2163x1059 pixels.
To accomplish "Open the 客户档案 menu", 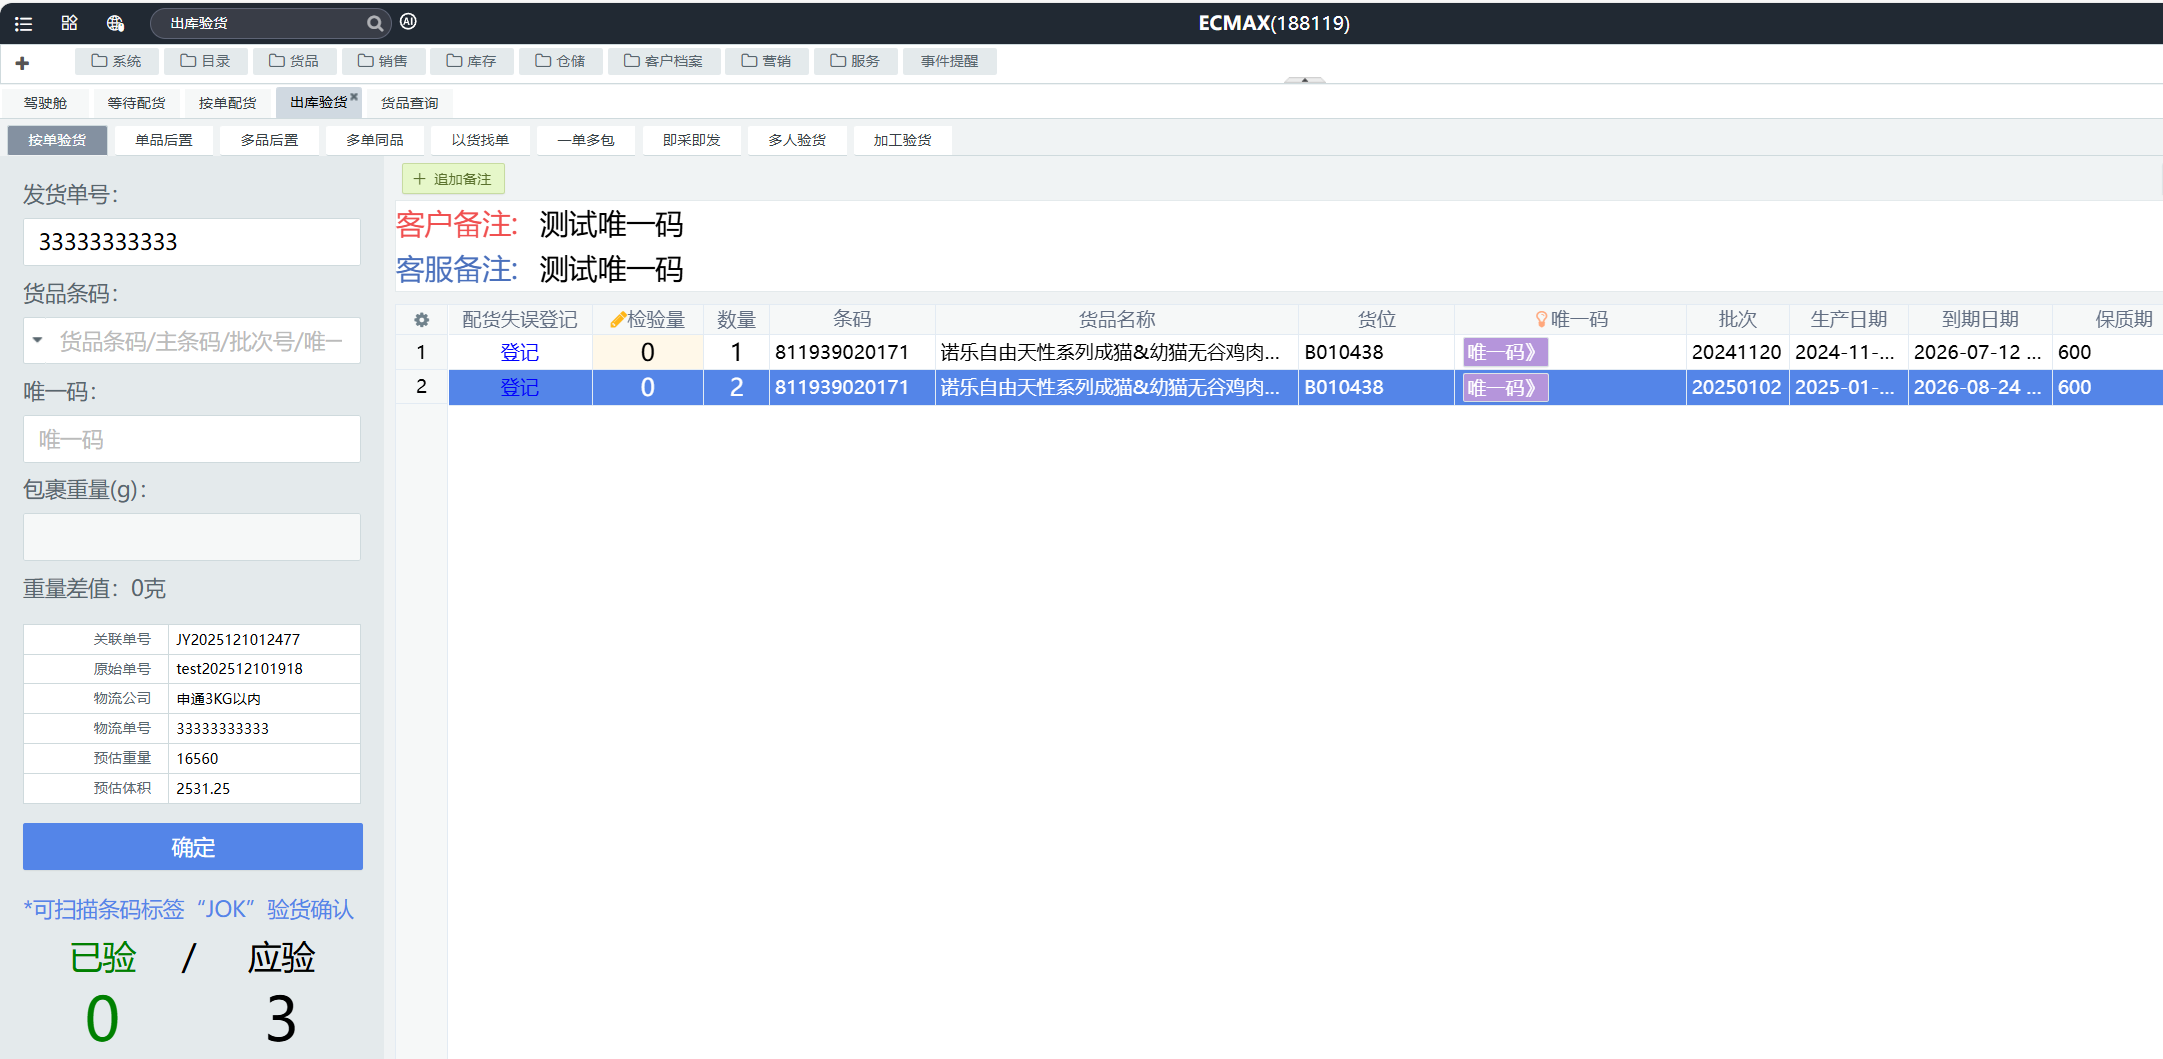I will pos(664,62).
